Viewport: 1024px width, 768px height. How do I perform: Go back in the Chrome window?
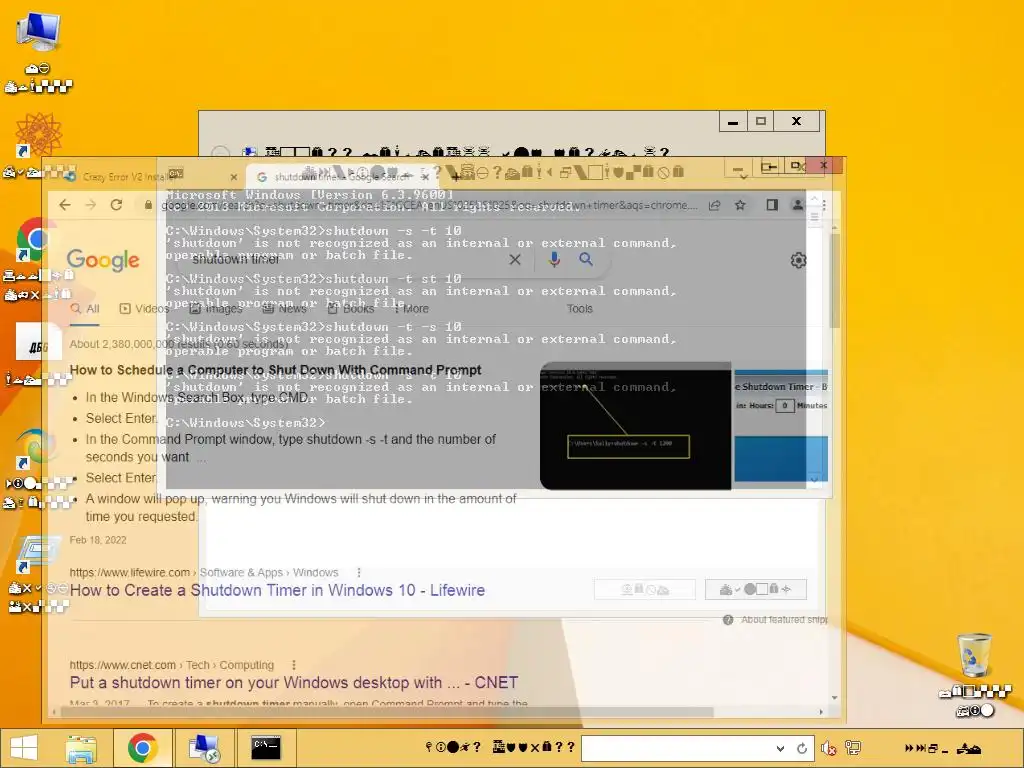(x=65, y=205)
